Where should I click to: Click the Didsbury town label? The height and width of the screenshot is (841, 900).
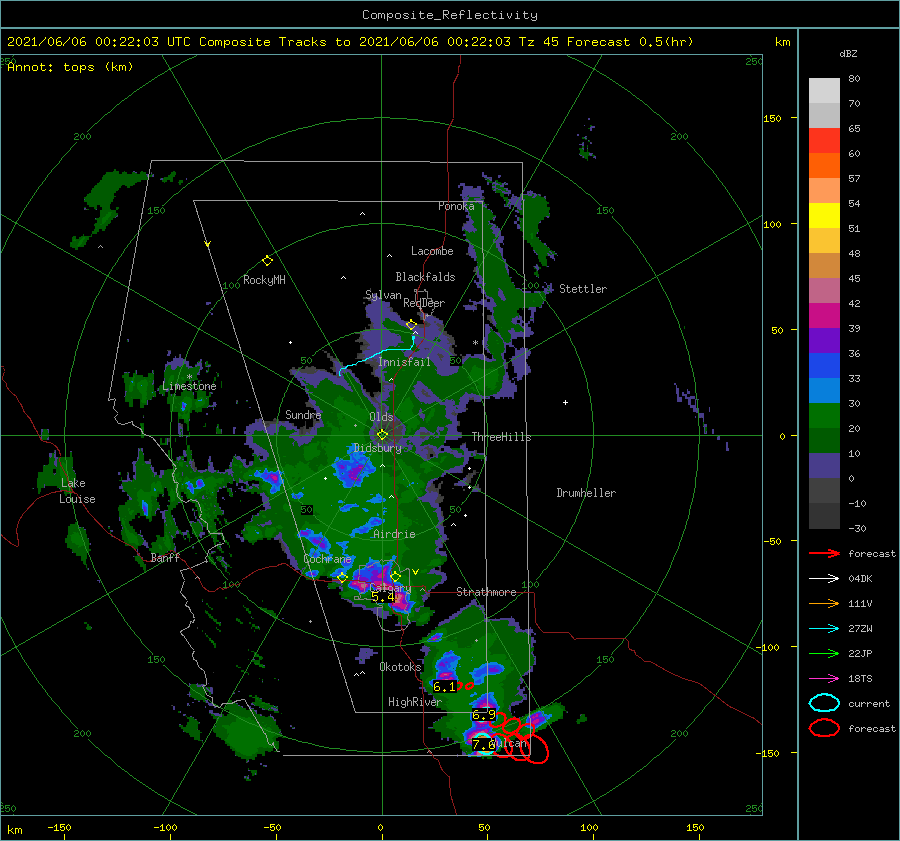pos(377,448)
